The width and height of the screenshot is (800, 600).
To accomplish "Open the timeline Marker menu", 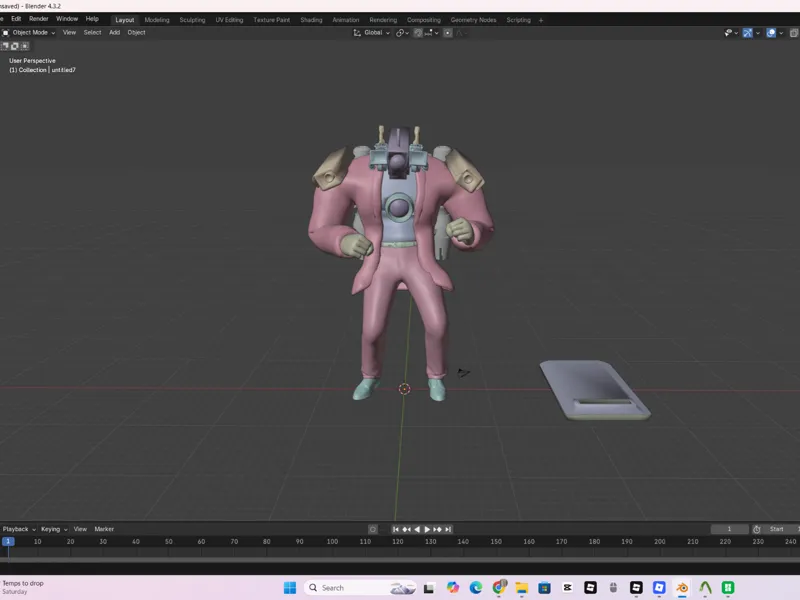I will 104,529.
